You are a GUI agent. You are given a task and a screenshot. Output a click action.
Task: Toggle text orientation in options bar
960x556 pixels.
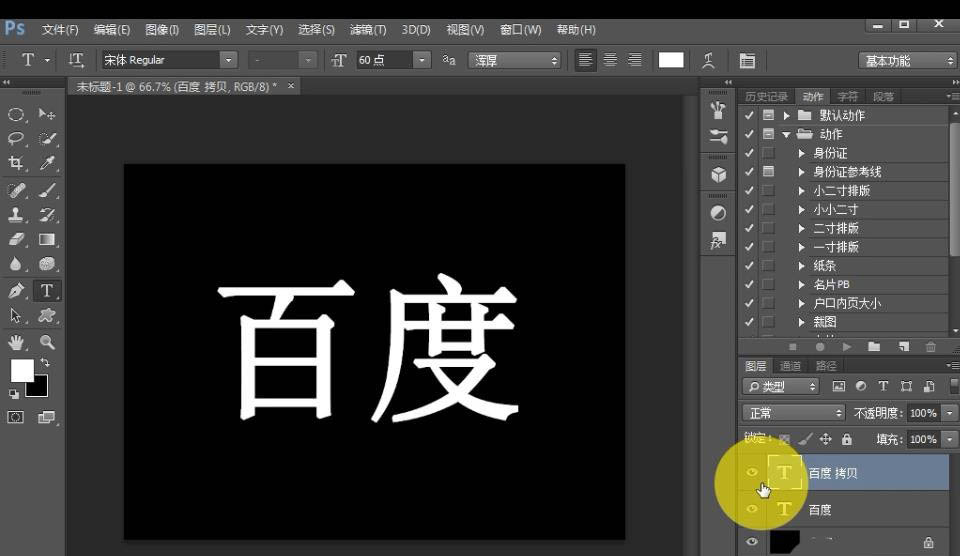tap(76, 60)
